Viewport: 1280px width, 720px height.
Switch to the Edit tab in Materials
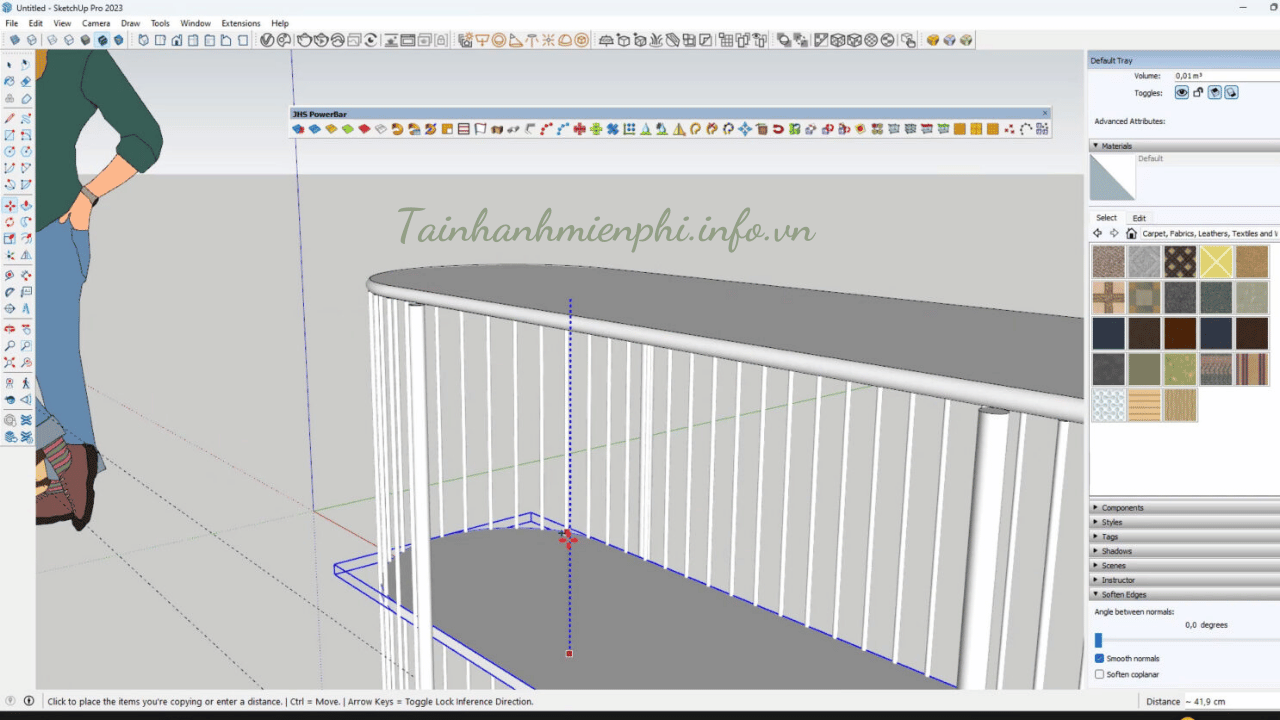[1139, 218]
